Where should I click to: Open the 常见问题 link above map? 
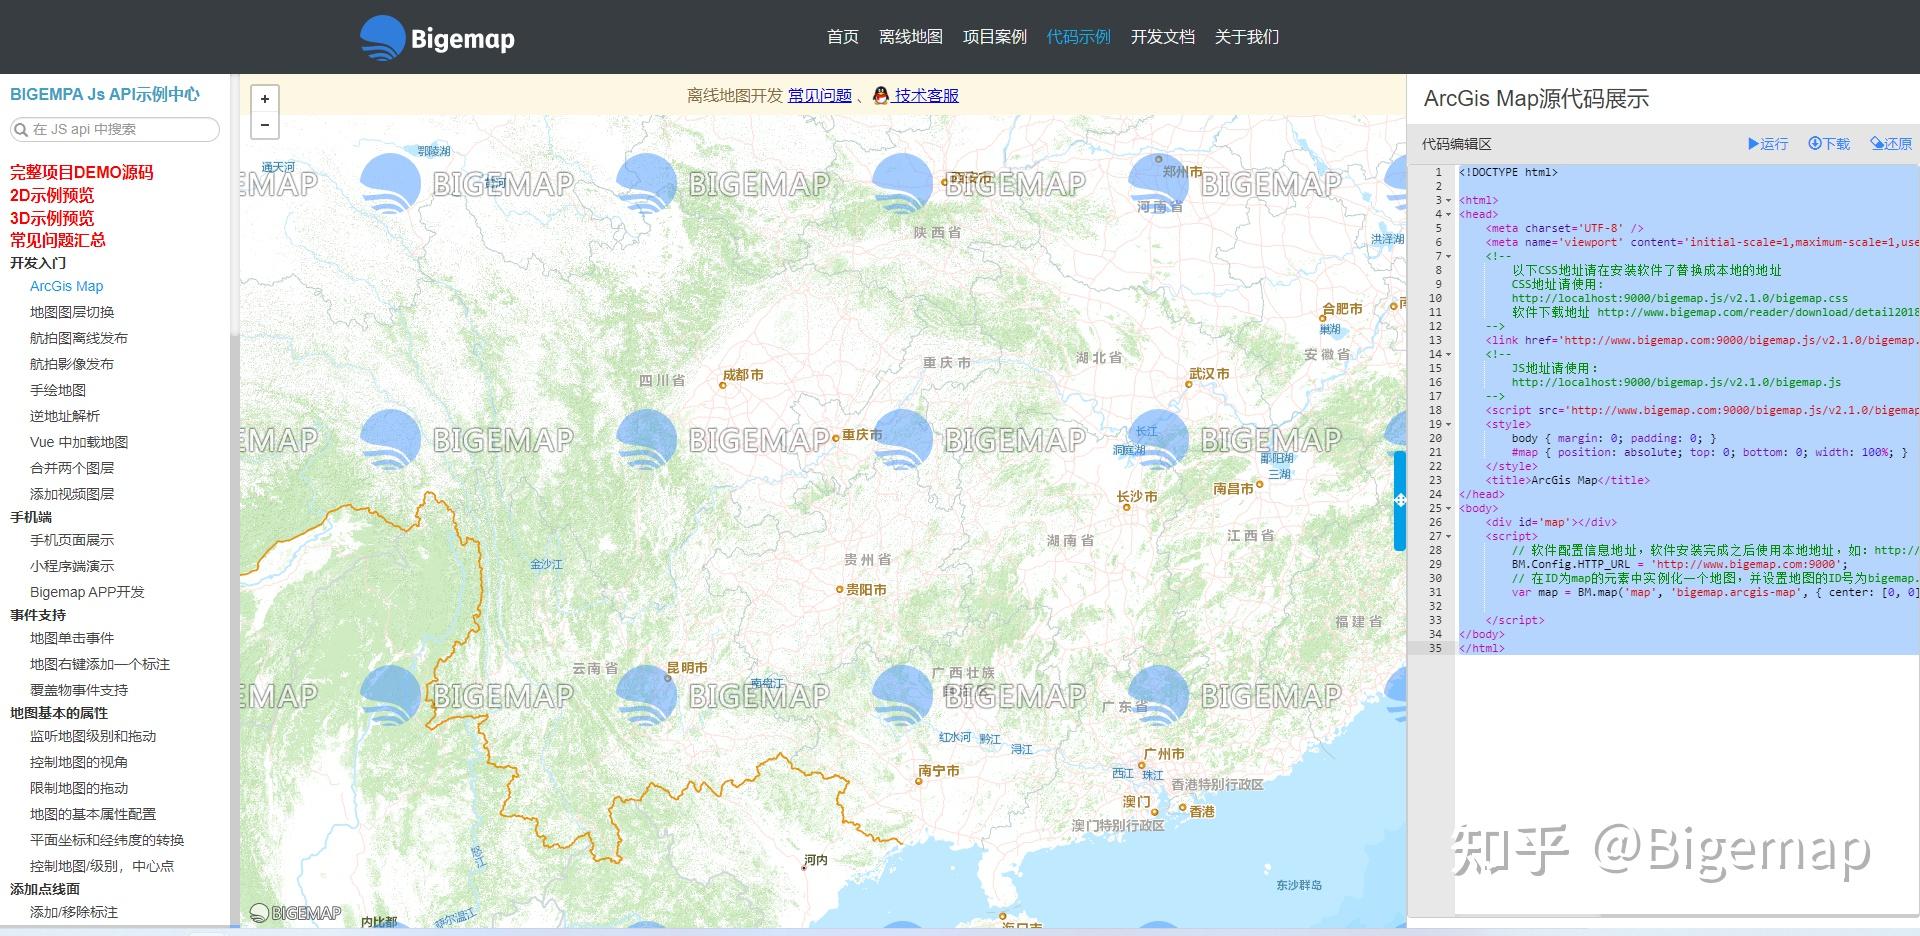pos(819,95)
